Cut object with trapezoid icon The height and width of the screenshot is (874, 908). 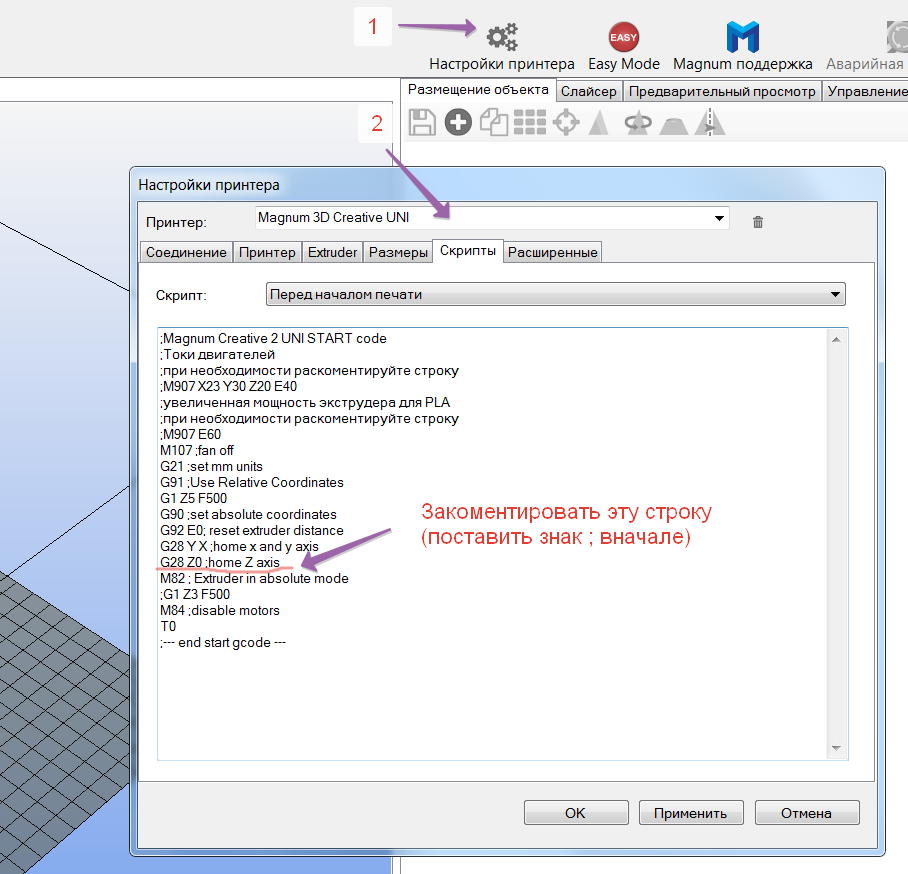[673, 124]
